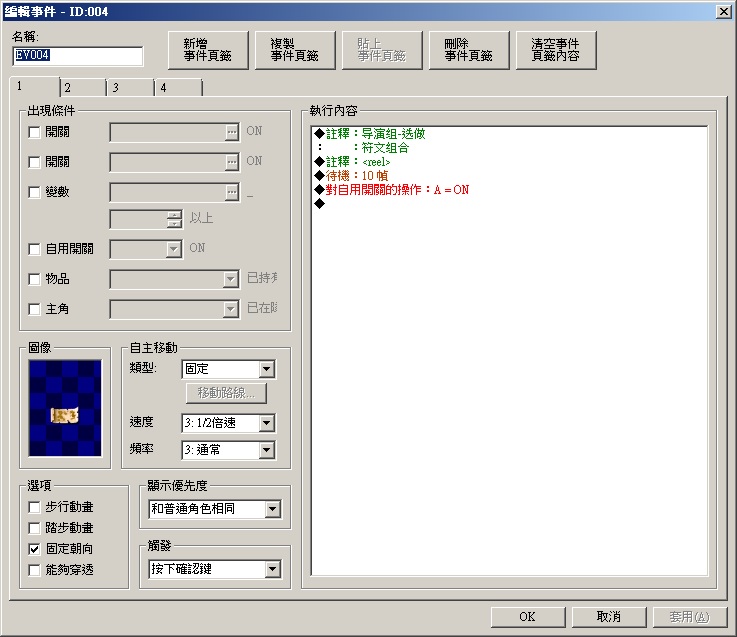Open the 觸發 trigger dropdown
The image size is (737, 637).
(x=215, y=569)
